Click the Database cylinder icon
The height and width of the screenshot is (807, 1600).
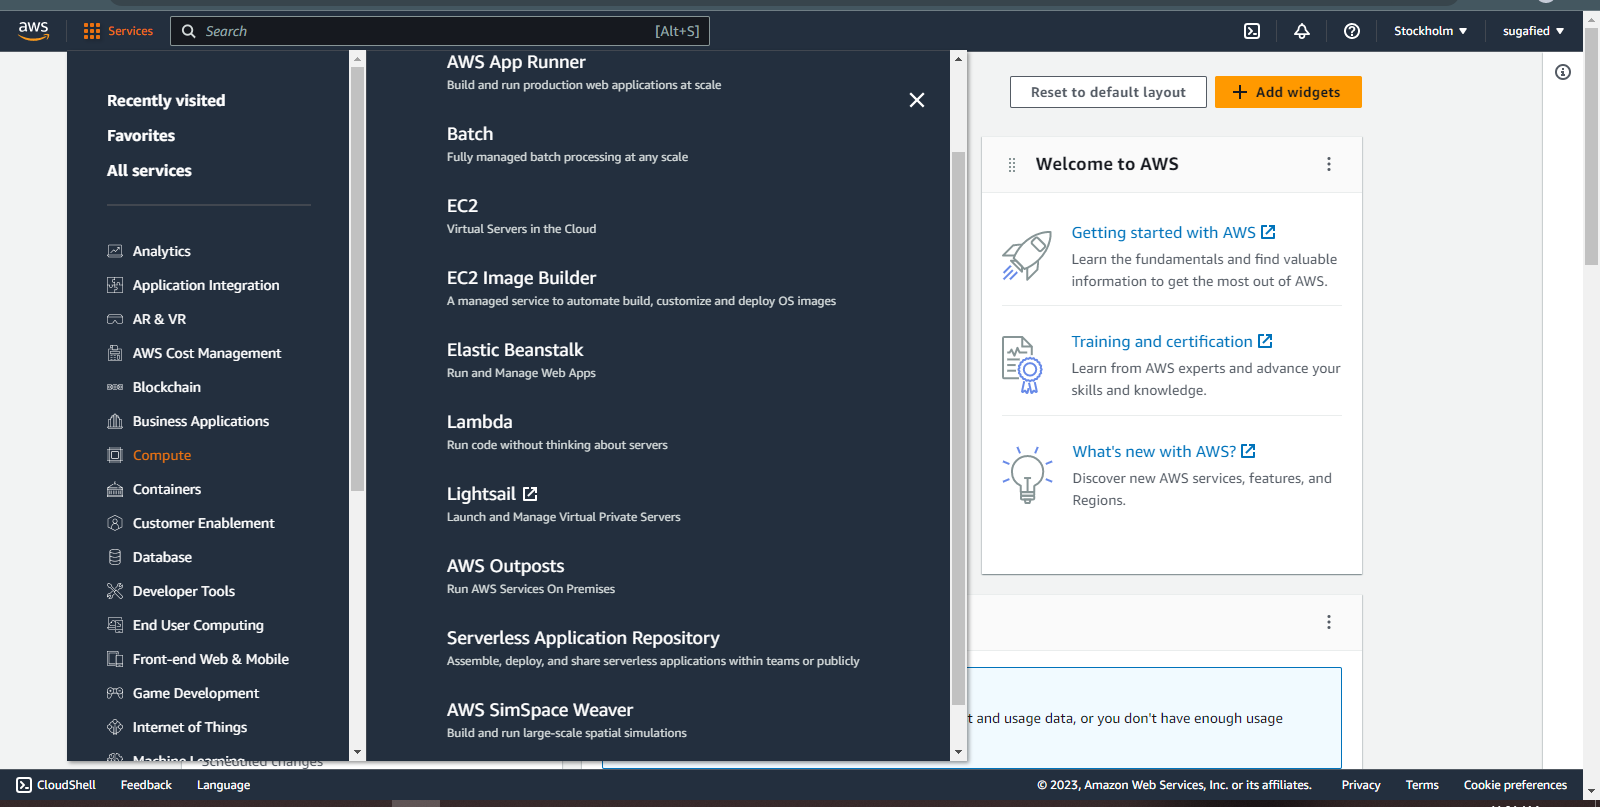(x=115, y=557)
